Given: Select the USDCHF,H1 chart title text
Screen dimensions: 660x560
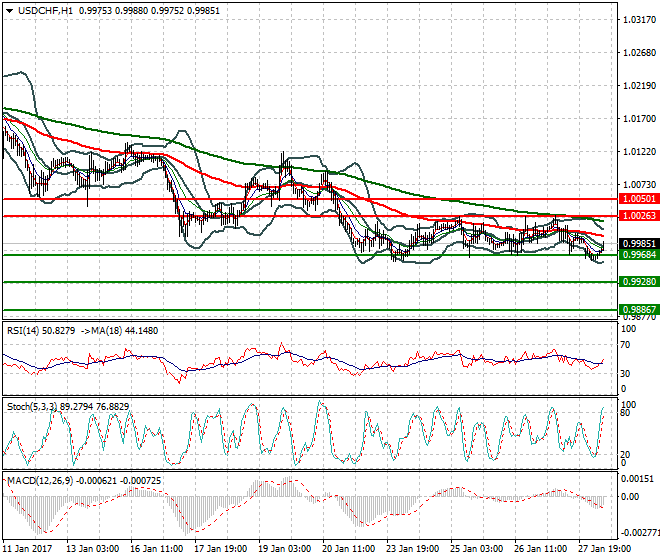Looking at the screenshot, I should (45, 11).
